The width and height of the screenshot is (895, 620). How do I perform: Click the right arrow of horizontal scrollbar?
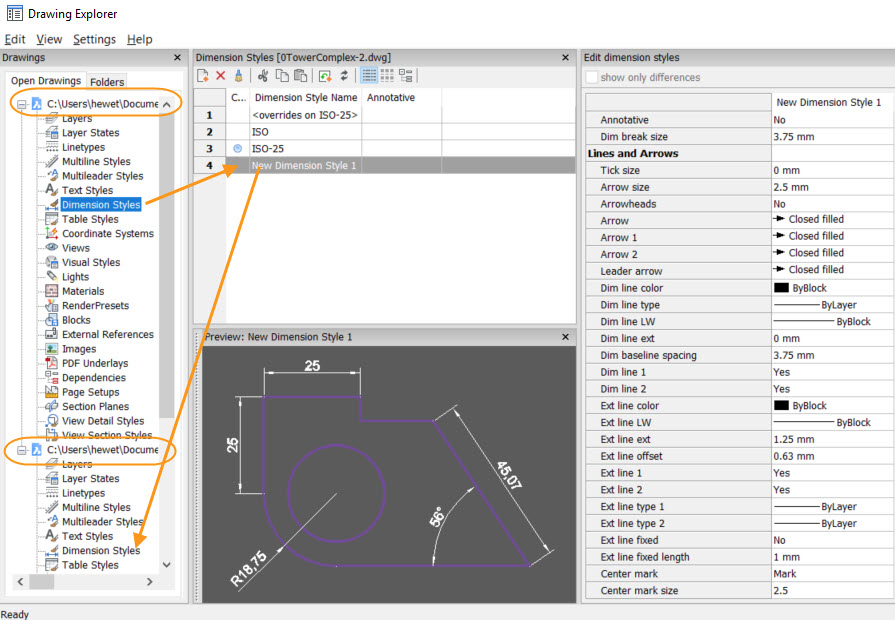(150, 582)
